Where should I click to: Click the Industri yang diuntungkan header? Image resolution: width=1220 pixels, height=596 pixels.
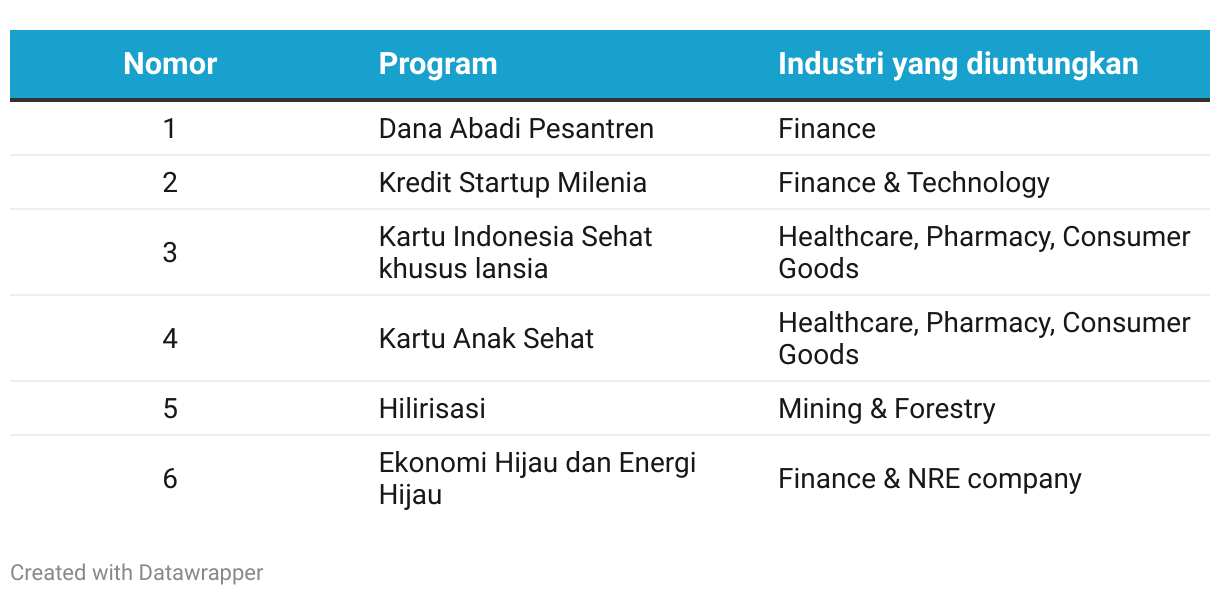coord(958,64)
